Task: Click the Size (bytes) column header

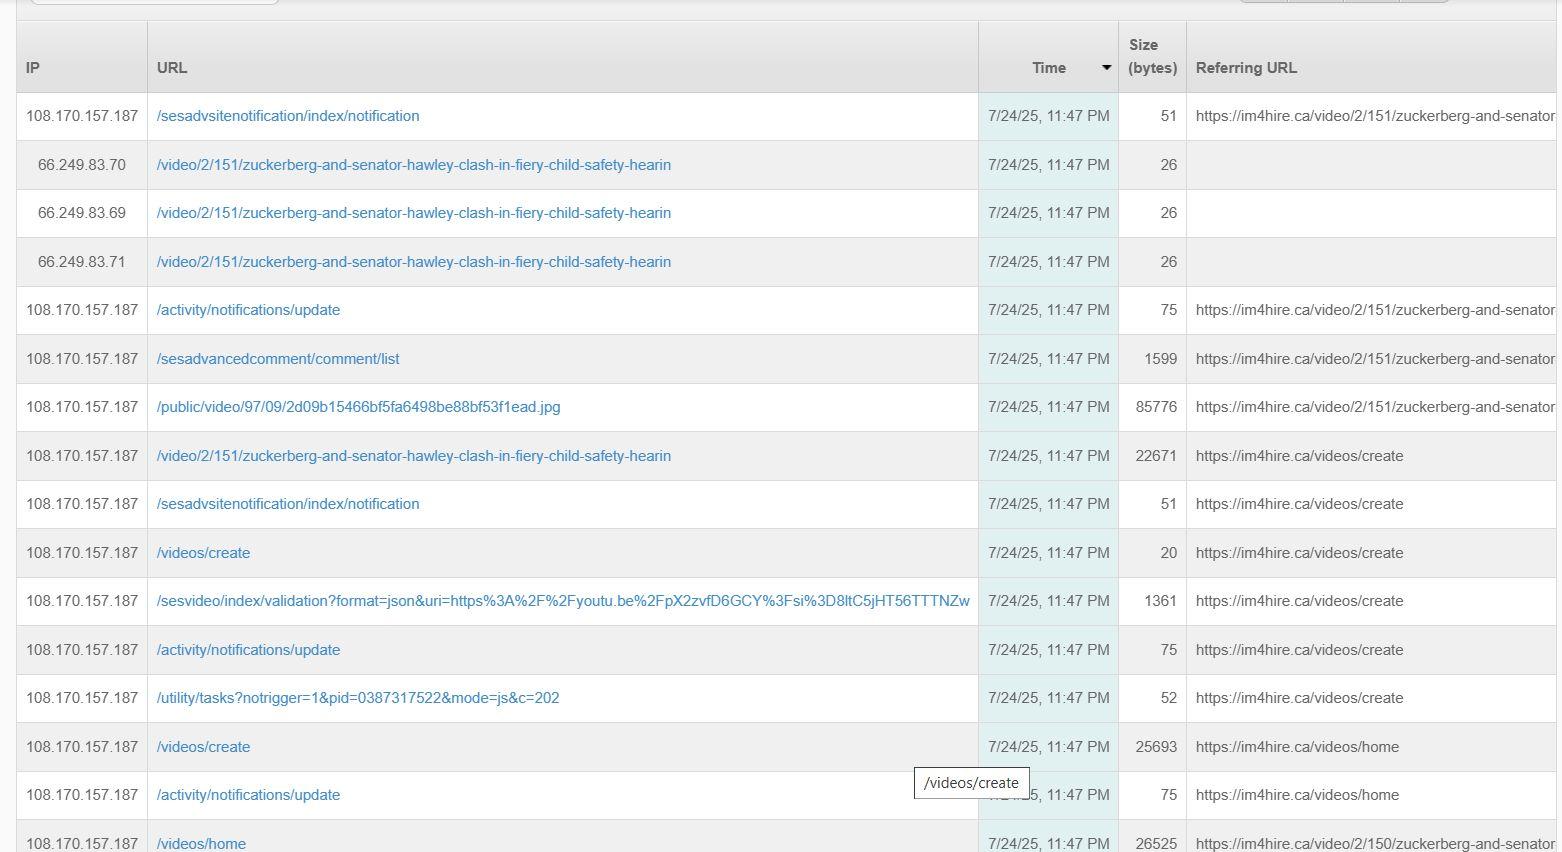Action: (1152, 57)
